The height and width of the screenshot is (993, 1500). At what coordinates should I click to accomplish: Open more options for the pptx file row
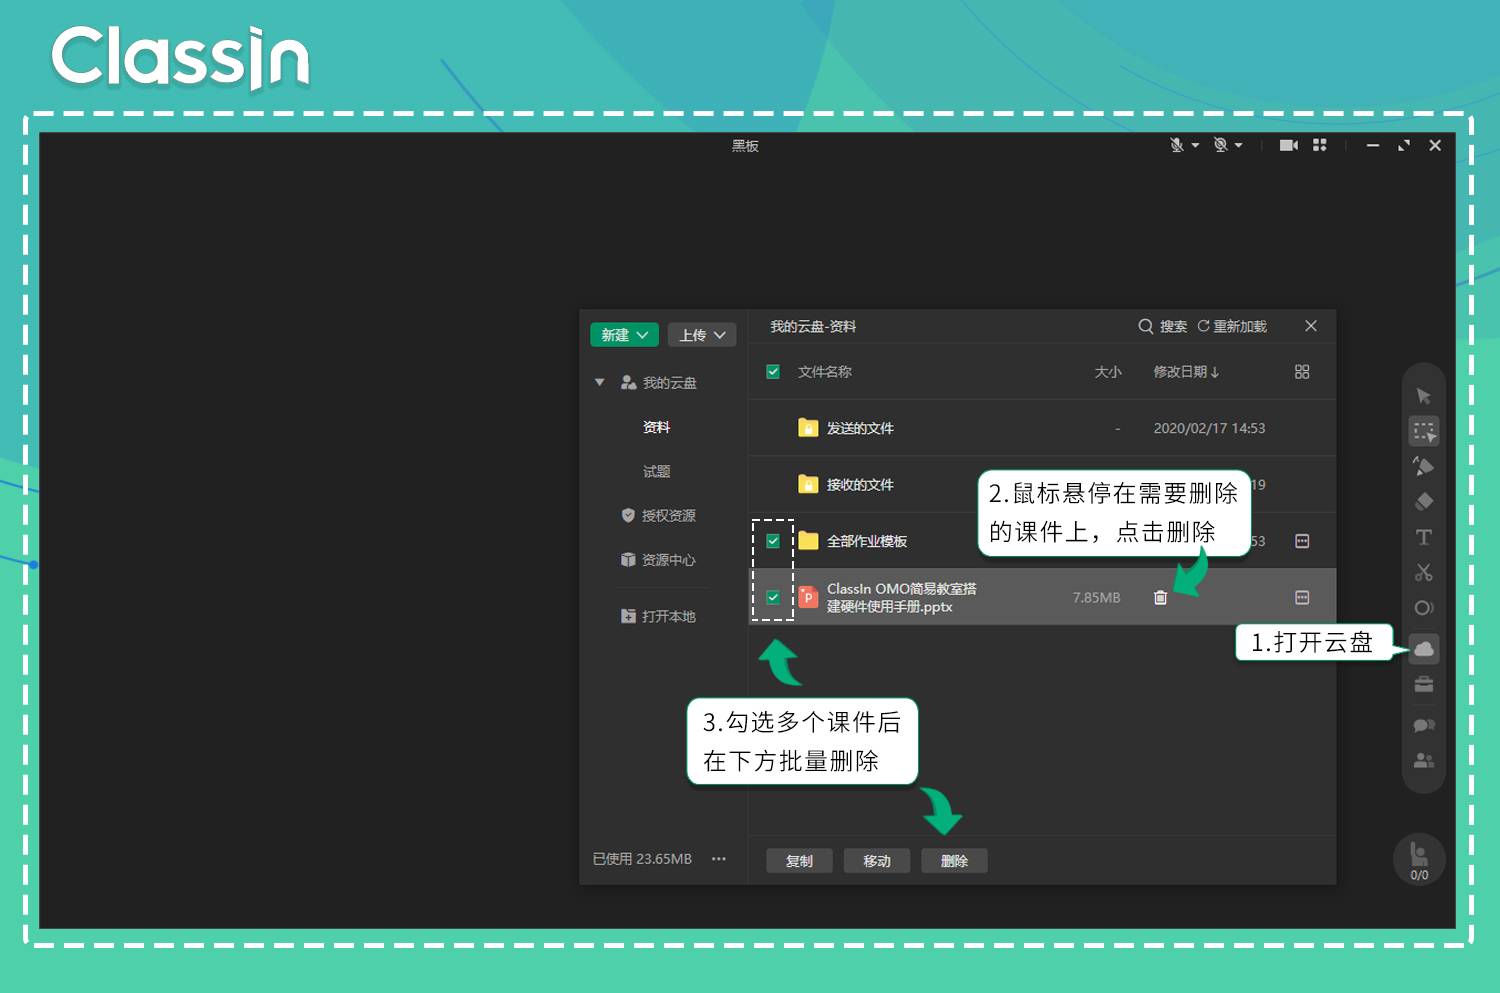[1302, 597]
